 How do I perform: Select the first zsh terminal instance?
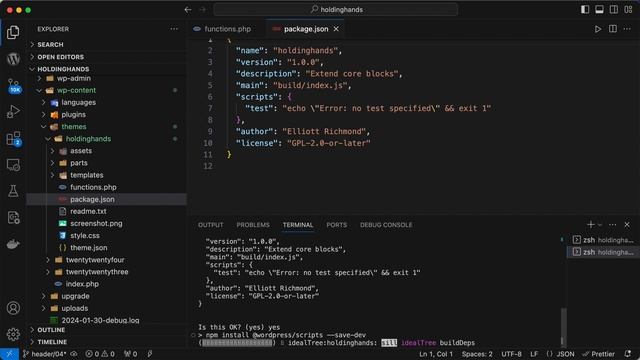pyautogui.click(x=602, y=240)
